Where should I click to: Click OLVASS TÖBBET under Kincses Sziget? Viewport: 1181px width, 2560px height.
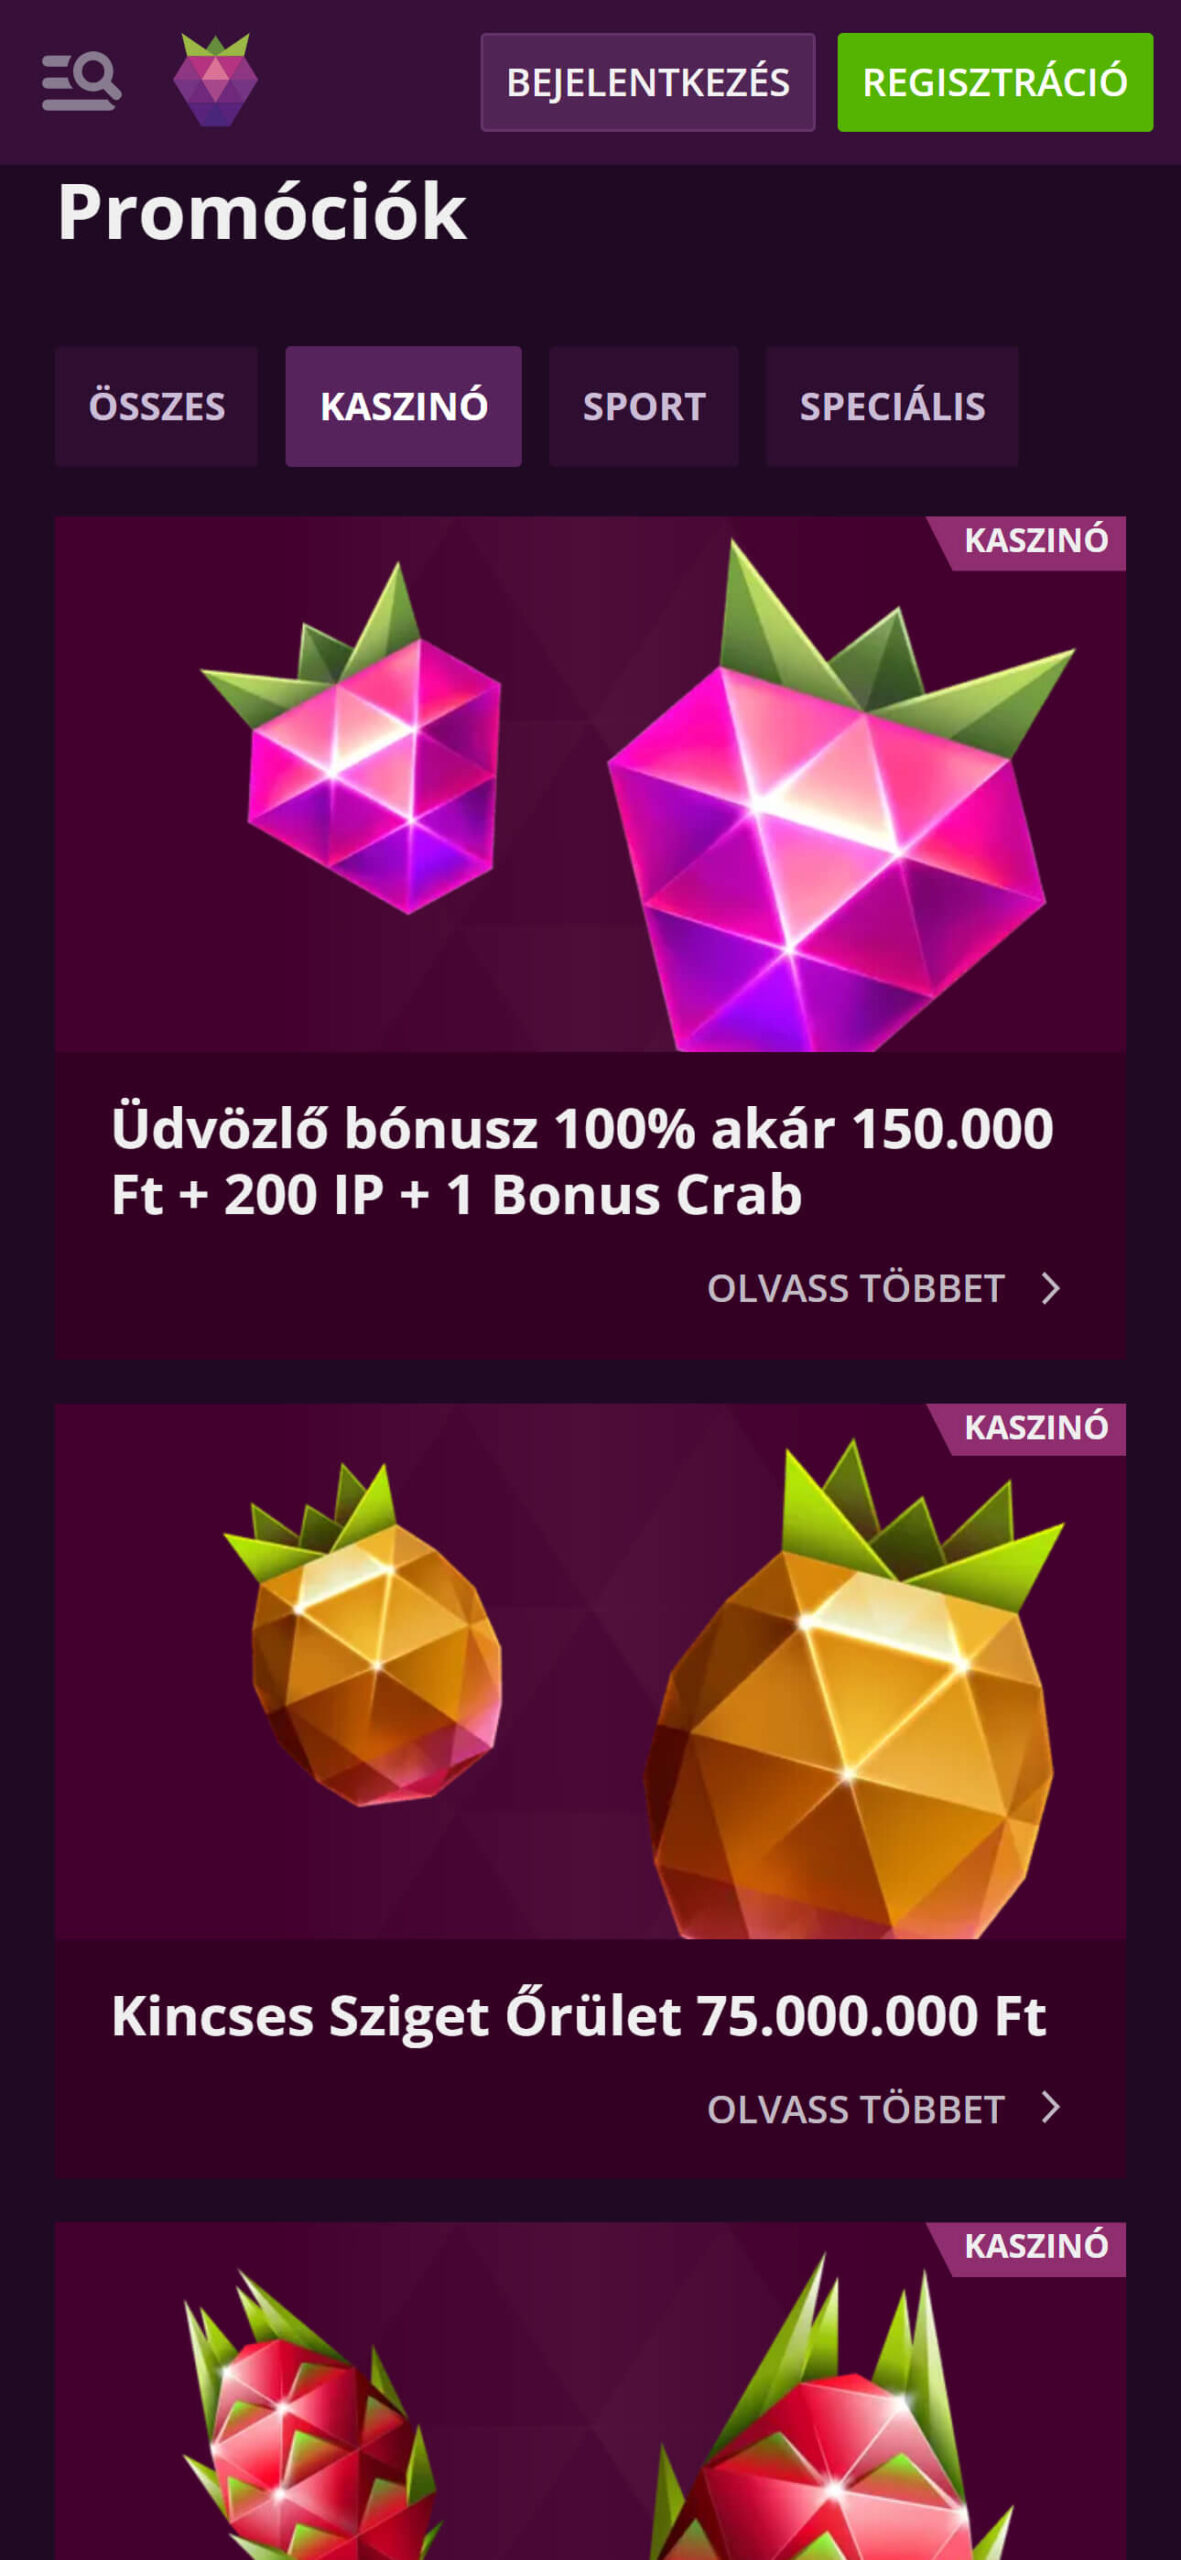856,2109
